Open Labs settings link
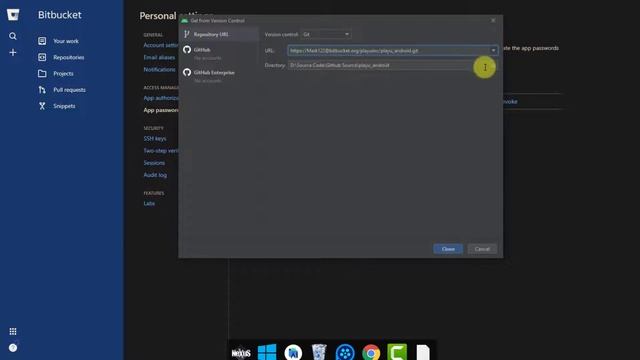 point(149,203)
